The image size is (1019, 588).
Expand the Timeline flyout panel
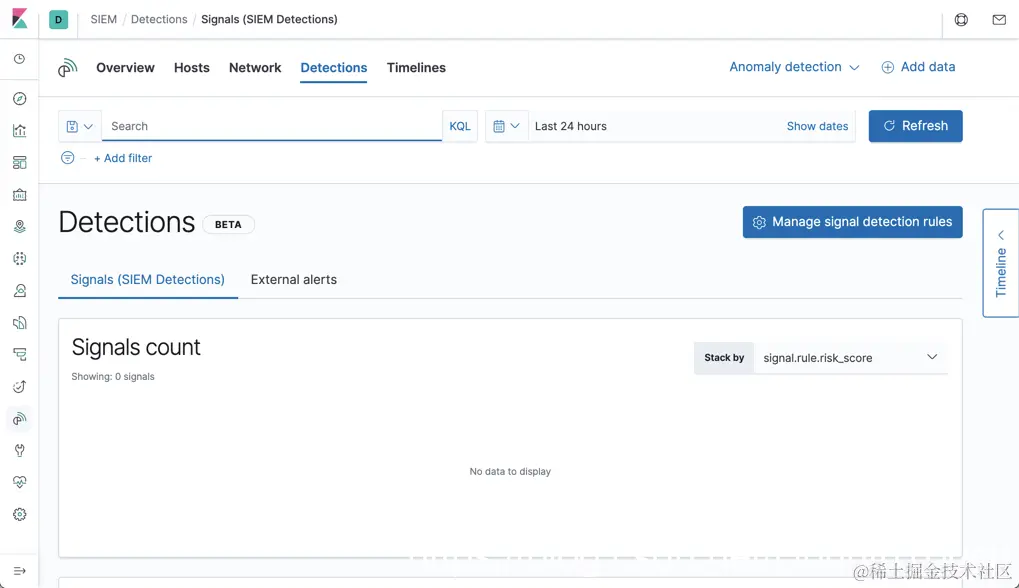point(1001,263)
